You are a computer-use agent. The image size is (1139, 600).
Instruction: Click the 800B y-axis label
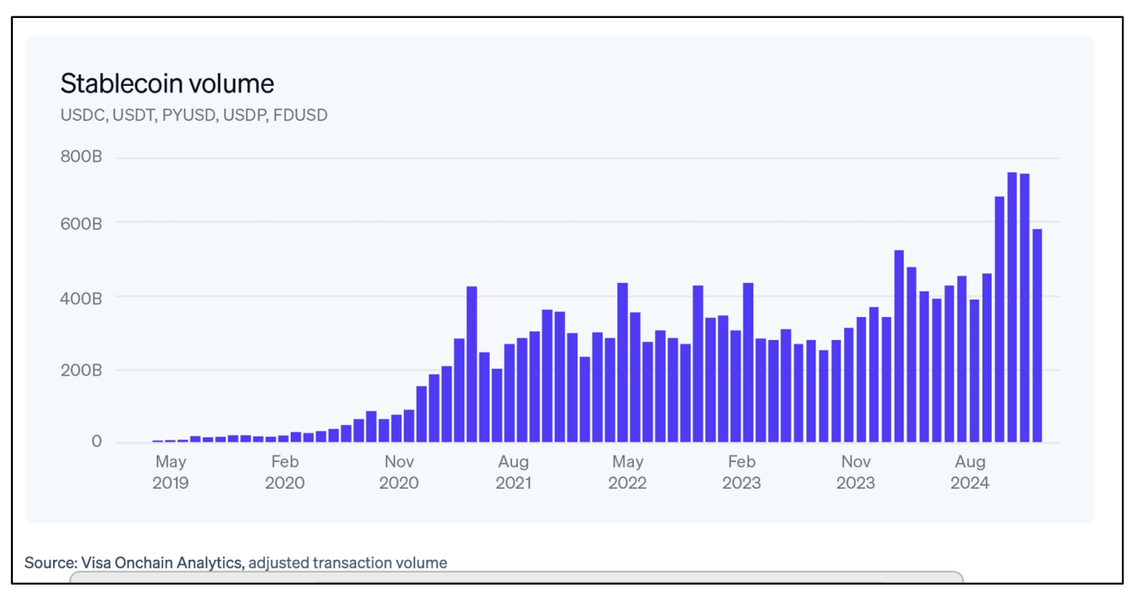[81, 156]
